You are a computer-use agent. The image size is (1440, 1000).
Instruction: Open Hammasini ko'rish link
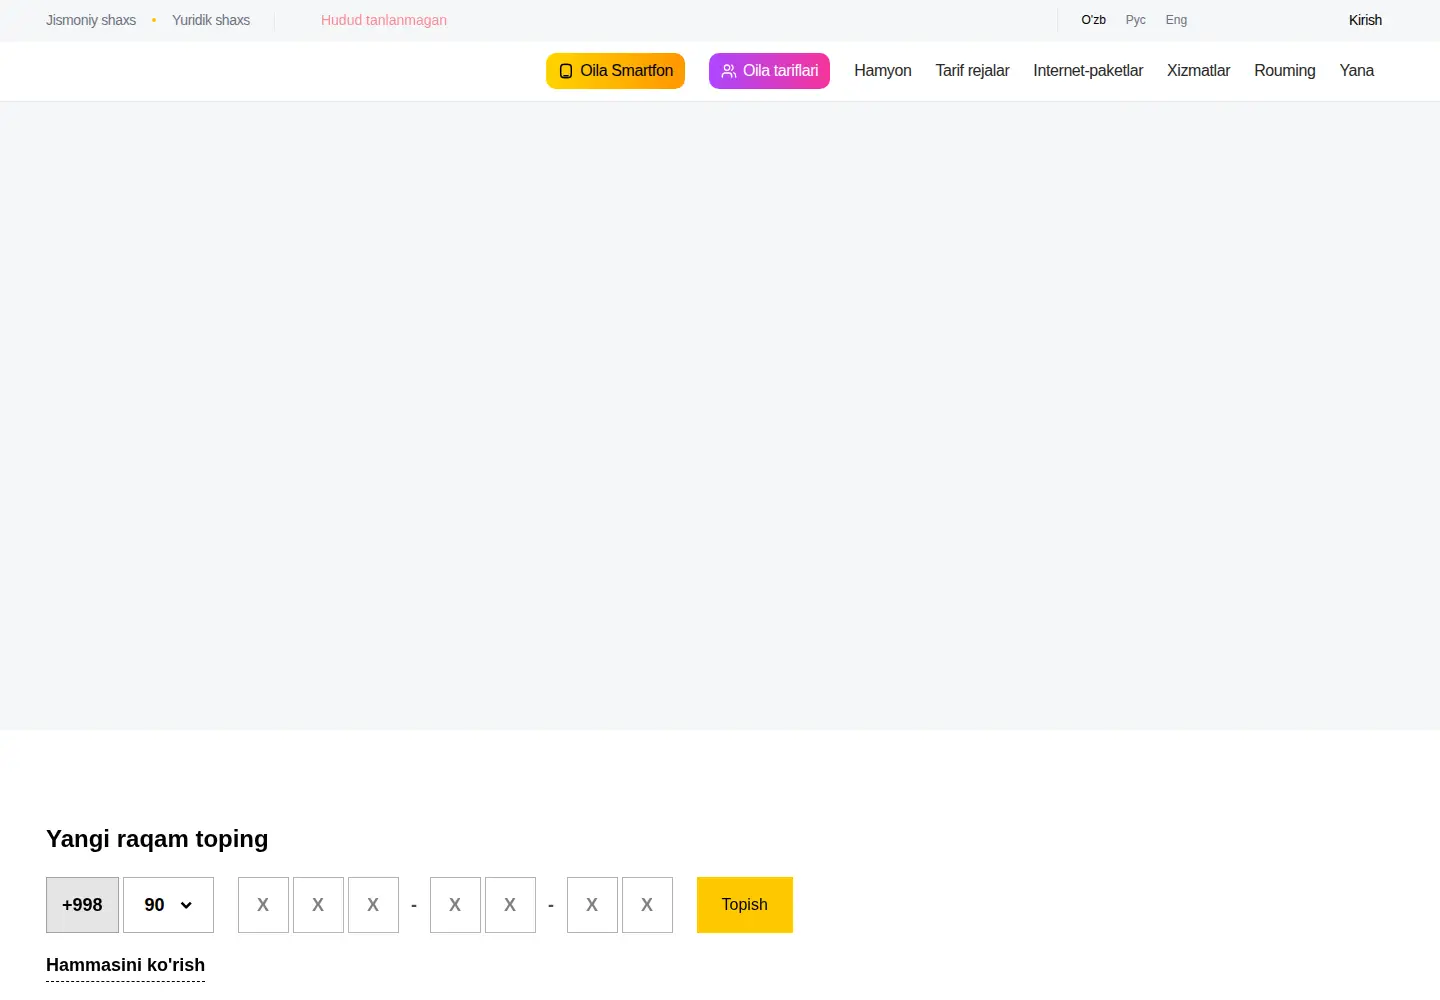click(125, 965)
